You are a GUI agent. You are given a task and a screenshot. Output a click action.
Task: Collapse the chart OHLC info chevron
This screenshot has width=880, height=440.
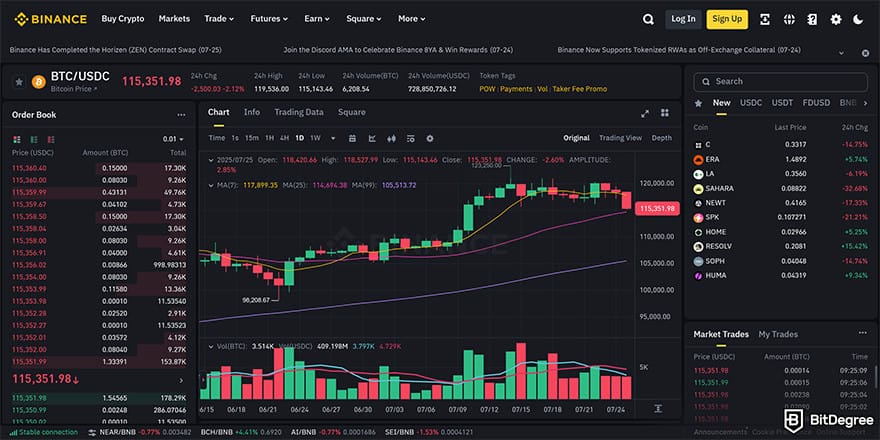210,160
